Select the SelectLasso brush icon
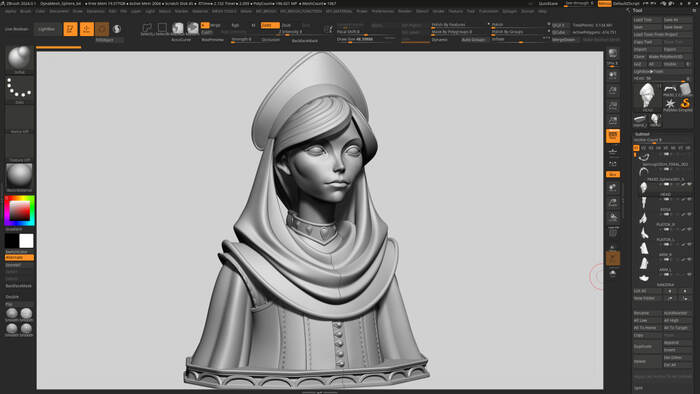 147,29
